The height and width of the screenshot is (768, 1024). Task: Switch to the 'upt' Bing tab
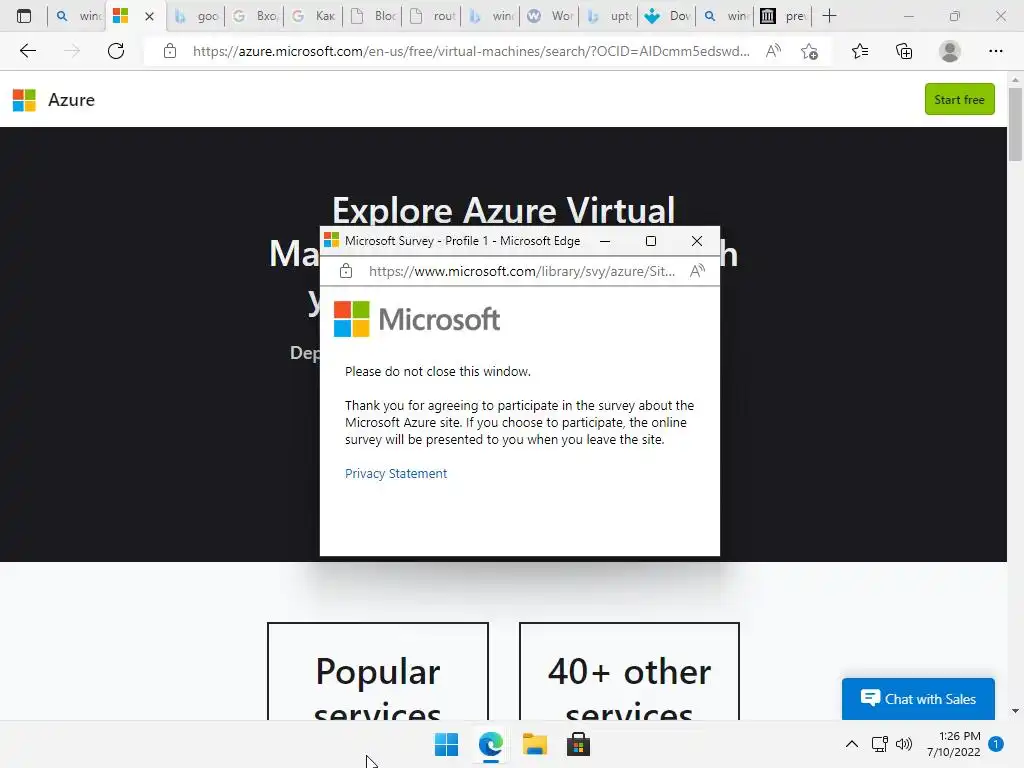point(608,16)
